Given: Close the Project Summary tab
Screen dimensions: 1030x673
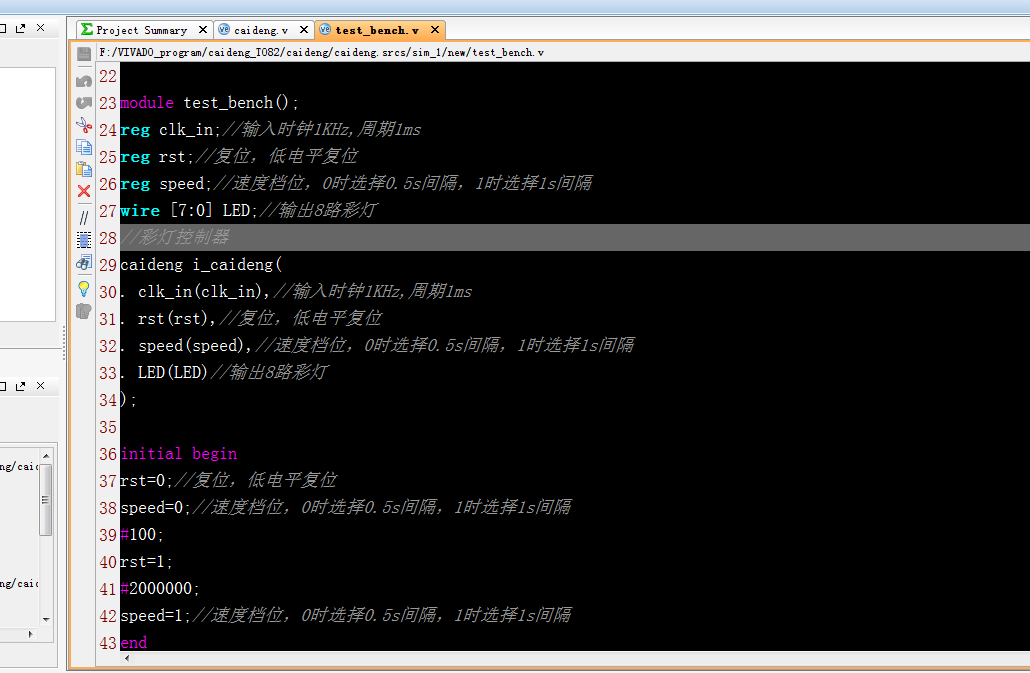Looking at the screenshot, I should (x=203, y=30).
